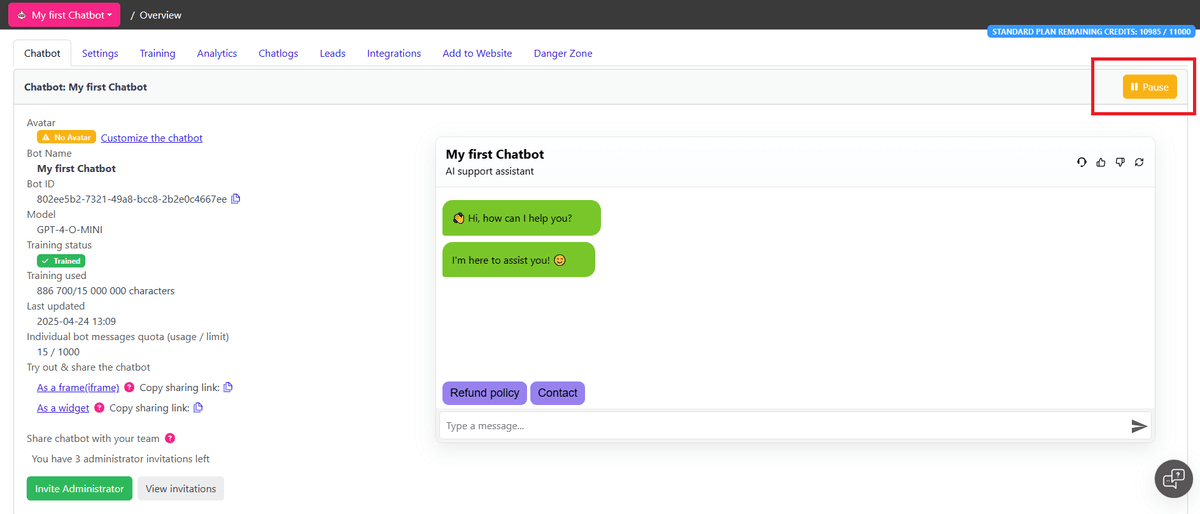Open the Danger Zone tab
Image resolution: width=1200 pixels, height=514 pixels.
563,53
